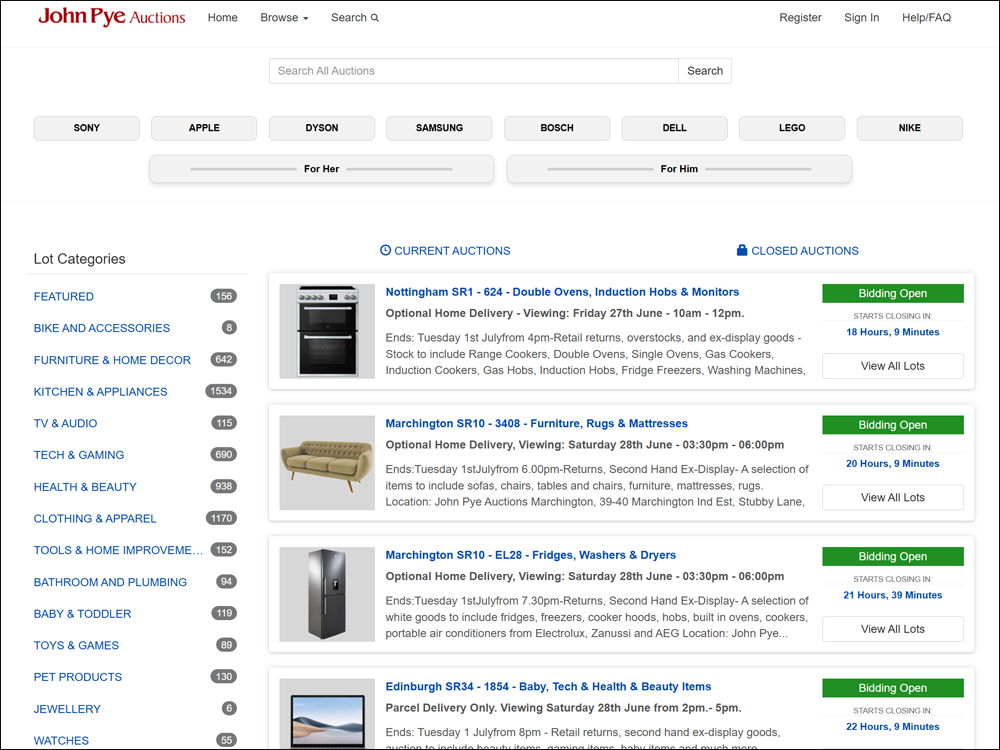Open the Current Auctions tab
This screenshot has height=750, width=1000.
coord(445,251)
